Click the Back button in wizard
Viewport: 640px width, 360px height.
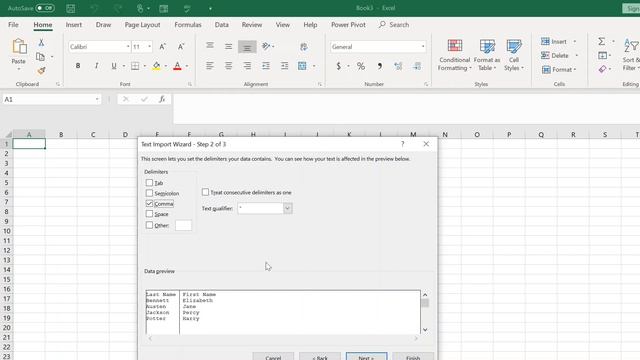coord(320,357)
